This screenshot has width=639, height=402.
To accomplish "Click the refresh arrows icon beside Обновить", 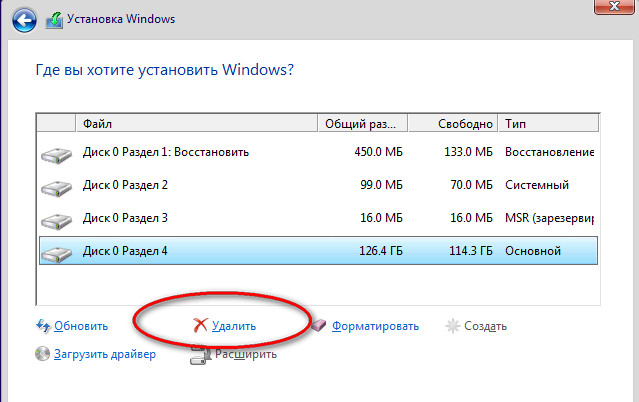I will click(x=43, y=326).
